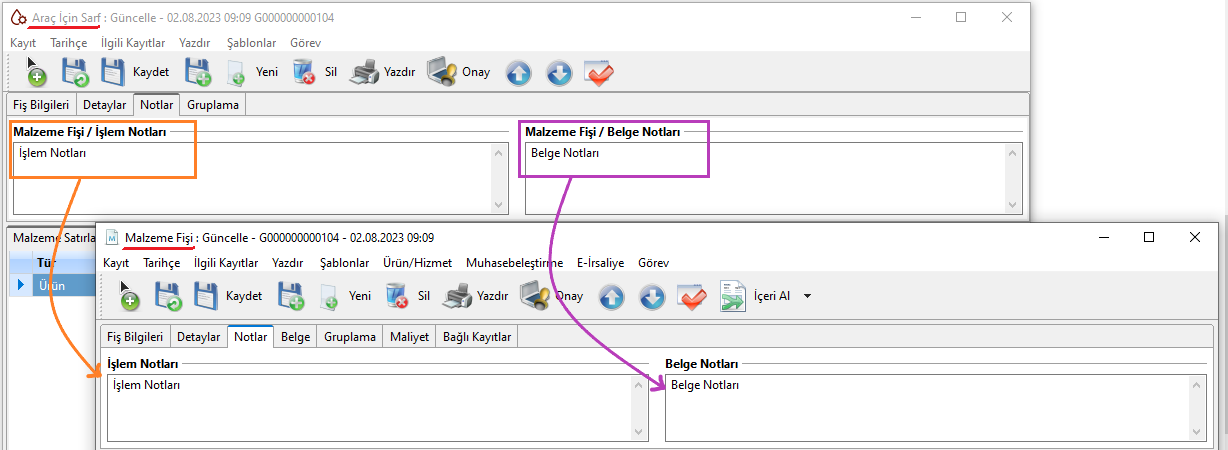Open E-İrsaliye menu in Malzeme Fişi window
The image size is (1228, 450).
(x=600, y=263)
